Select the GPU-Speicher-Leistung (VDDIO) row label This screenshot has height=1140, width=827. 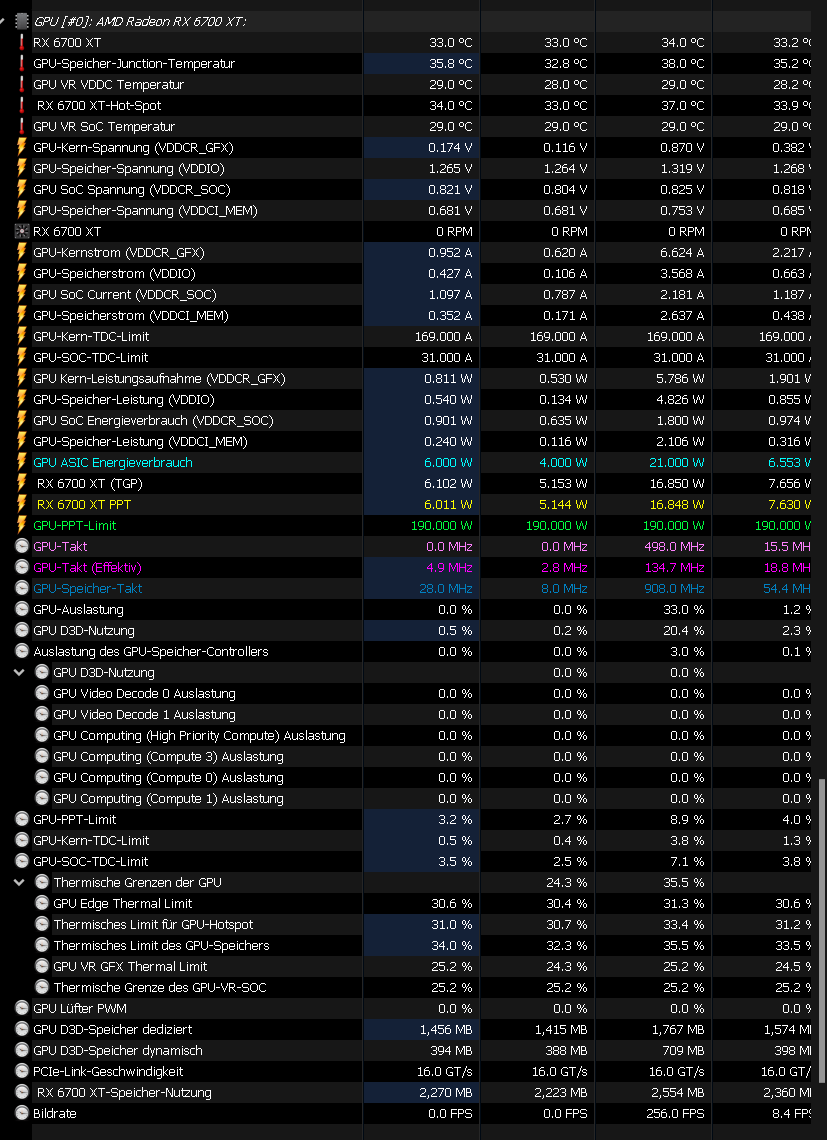pyautogui.click(x=124, y=400)
